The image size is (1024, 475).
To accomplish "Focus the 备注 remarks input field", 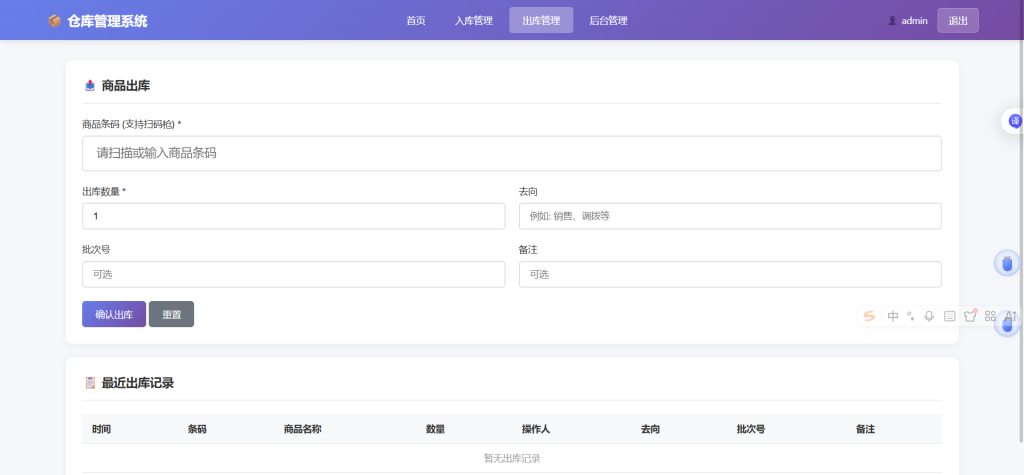I will (x=730, y=274).
